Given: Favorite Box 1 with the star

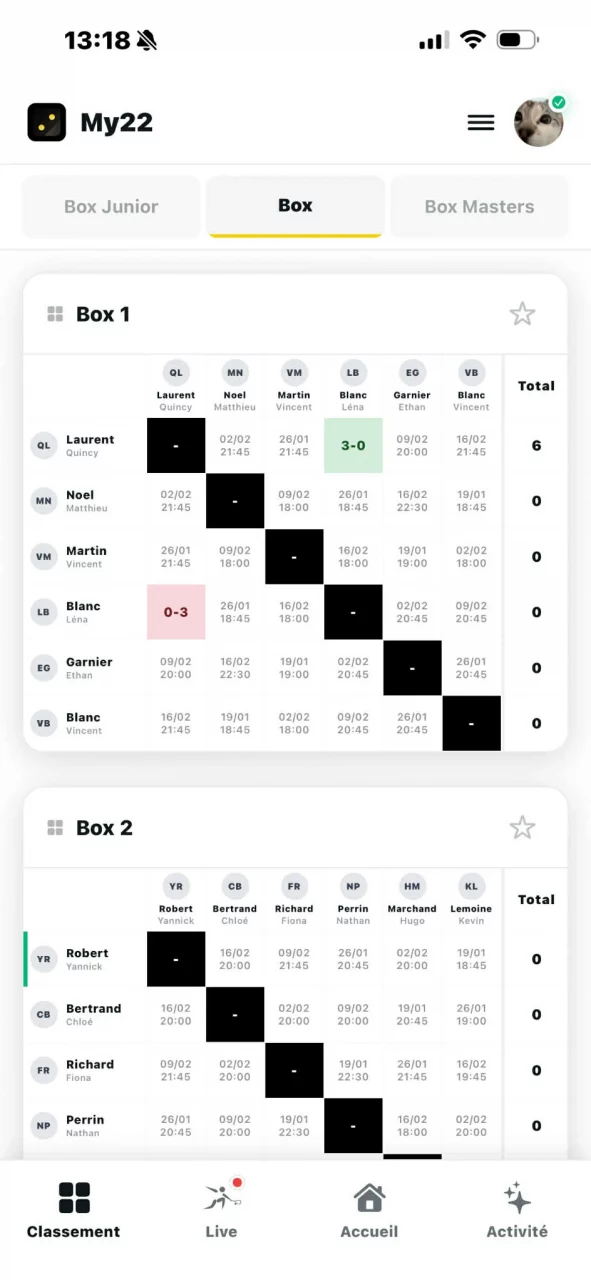Looking at the screenshot, I should pyautogui.click(x=522, y=314).
